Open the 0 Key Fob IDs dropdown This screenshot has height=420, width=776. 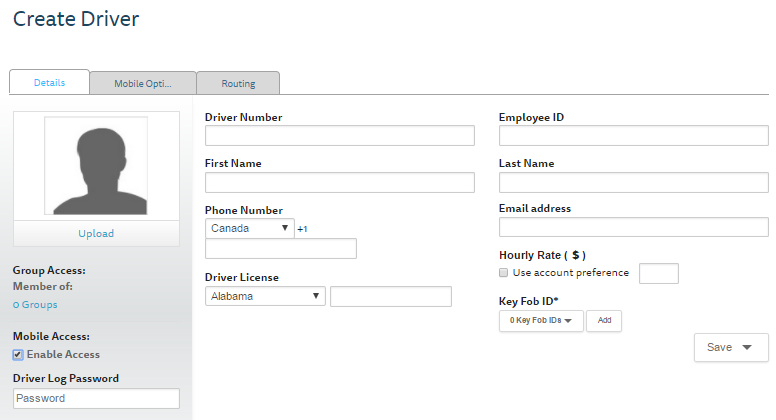click(540, 321)
